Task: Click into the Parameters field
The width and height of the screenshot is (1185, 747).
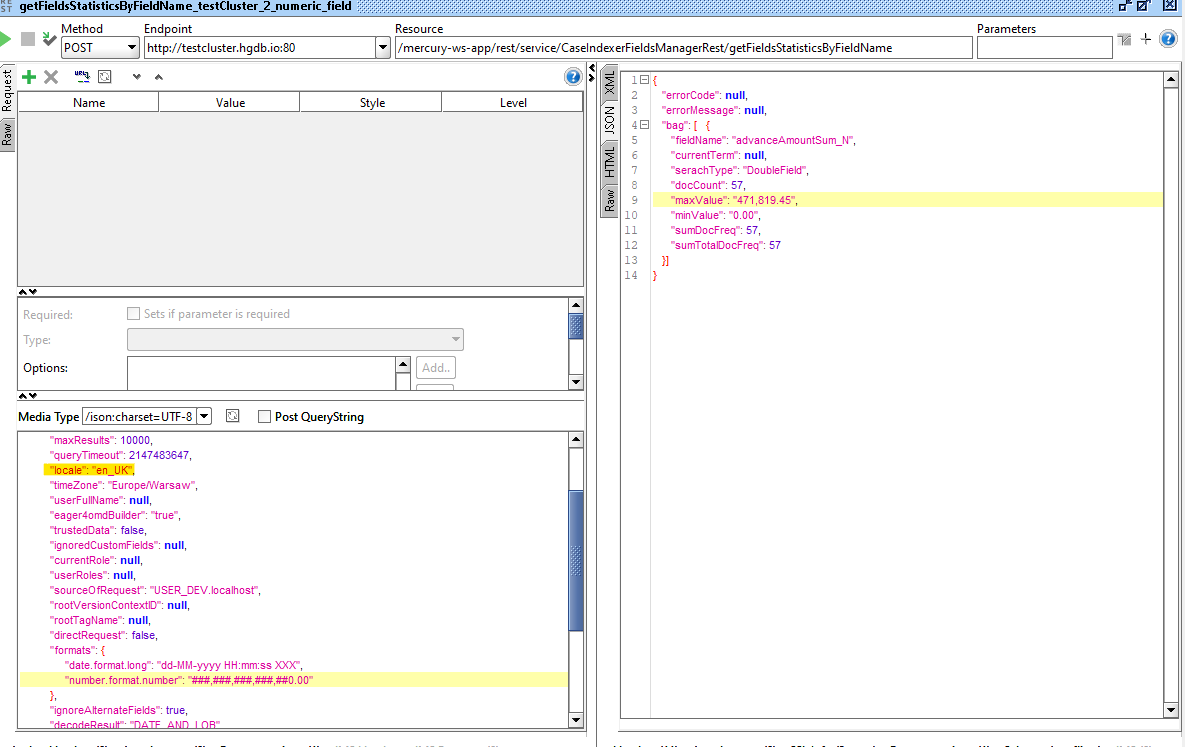Action: 1044,48
